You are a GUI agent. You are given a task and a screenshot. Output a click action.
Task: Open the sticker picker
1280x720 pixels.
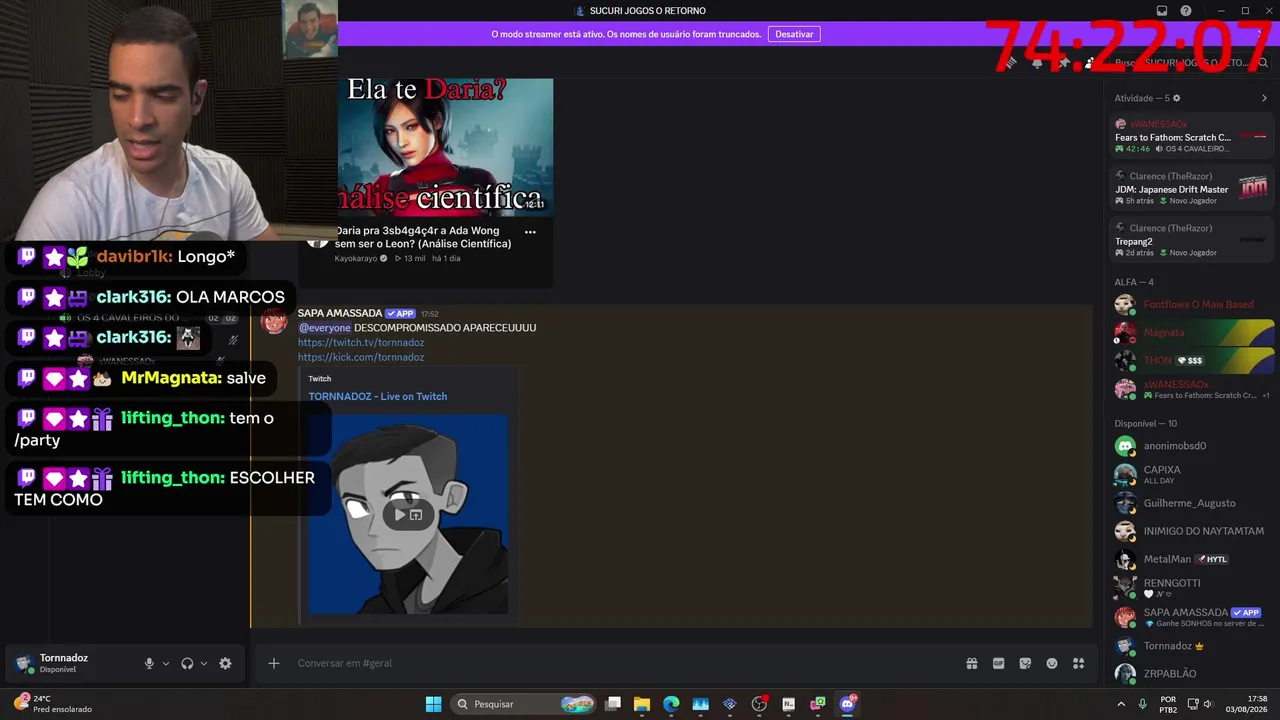(1025, 663)
